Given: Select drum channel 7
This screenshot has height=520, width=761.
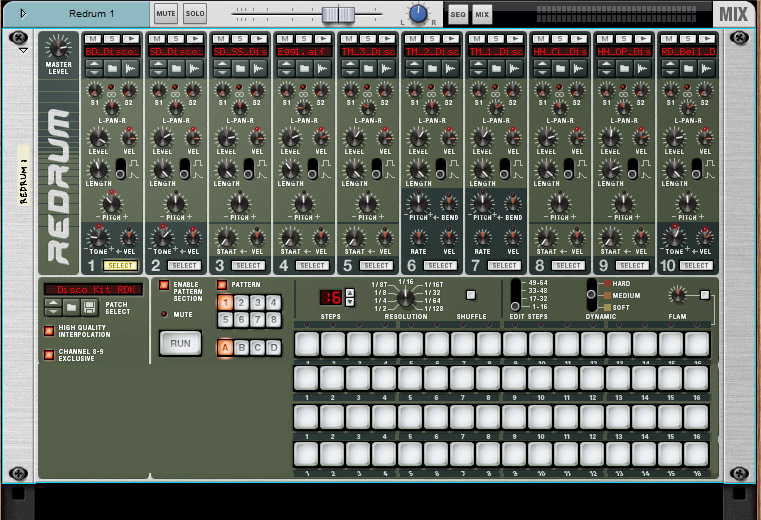Looking at the screenshot, I should point(504,266).
